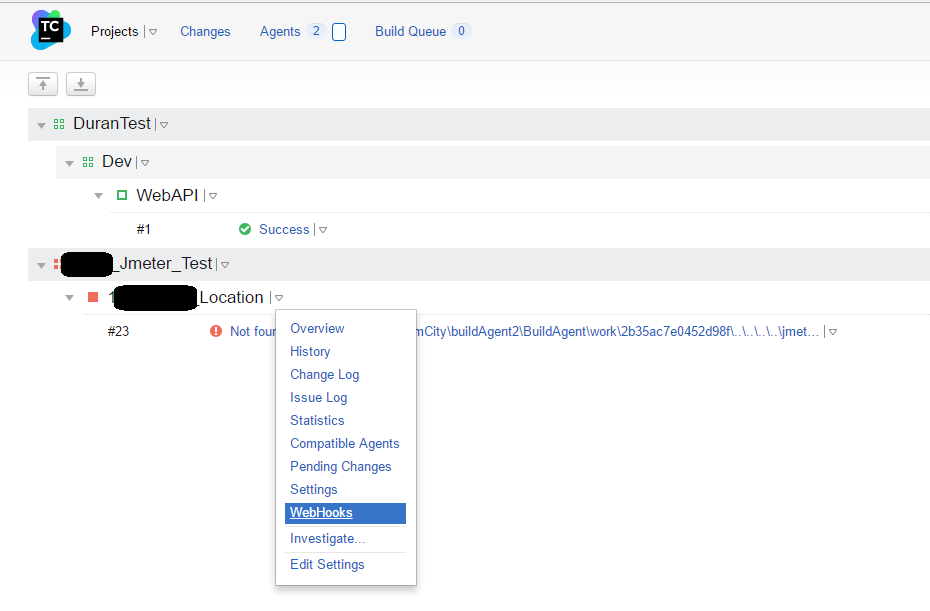Choose Investigate... in the menu
The height and width of the screenshot is (611, 930).
click(327, 539)
